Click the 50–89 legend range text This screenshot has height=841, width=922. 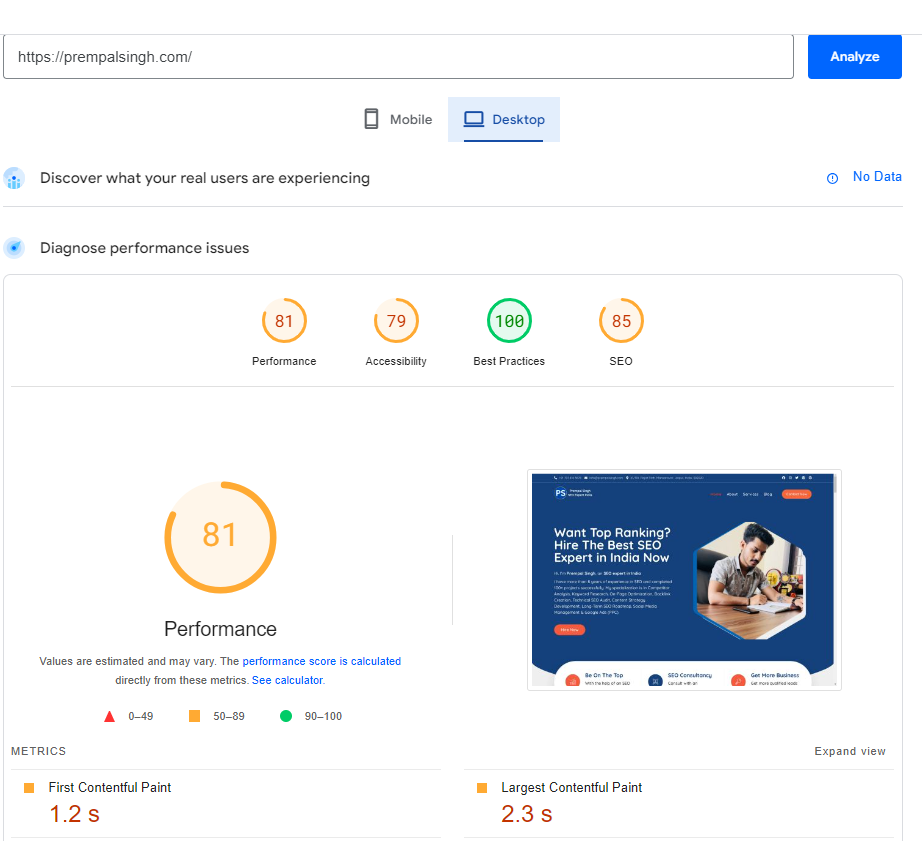coord(229,716)
